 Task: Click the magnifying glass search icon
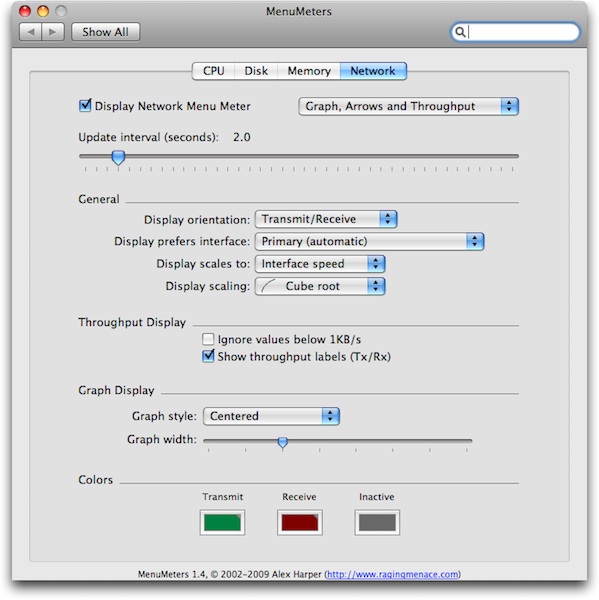pos(460,32)
